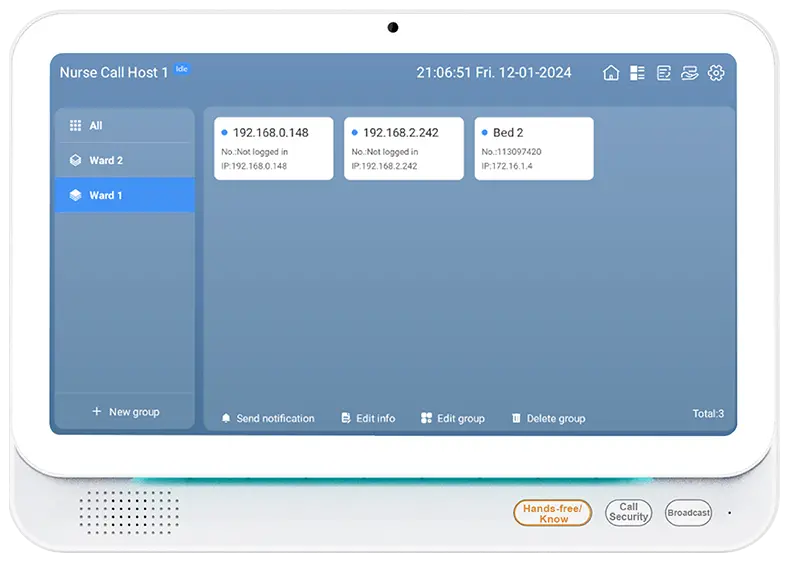
Task: Open settings gear icon
Action: click(x=716, y=73)
